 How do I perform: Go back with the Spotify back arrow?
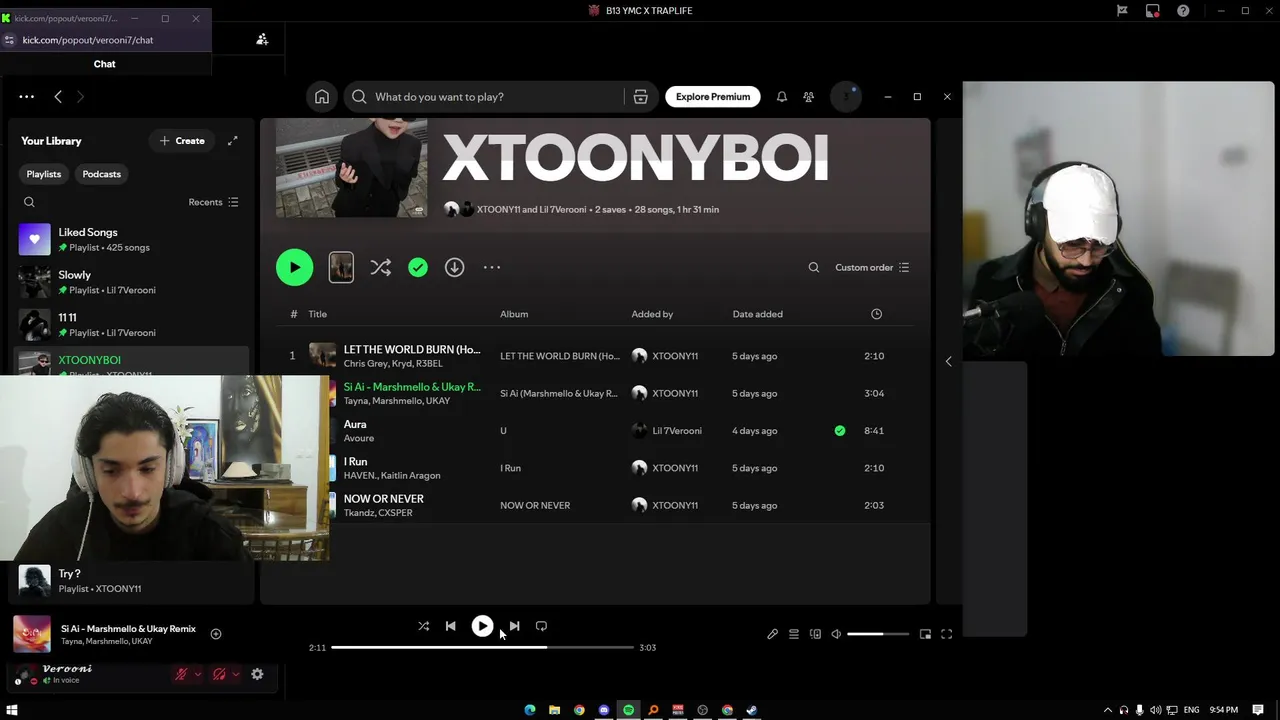point(58,97)
